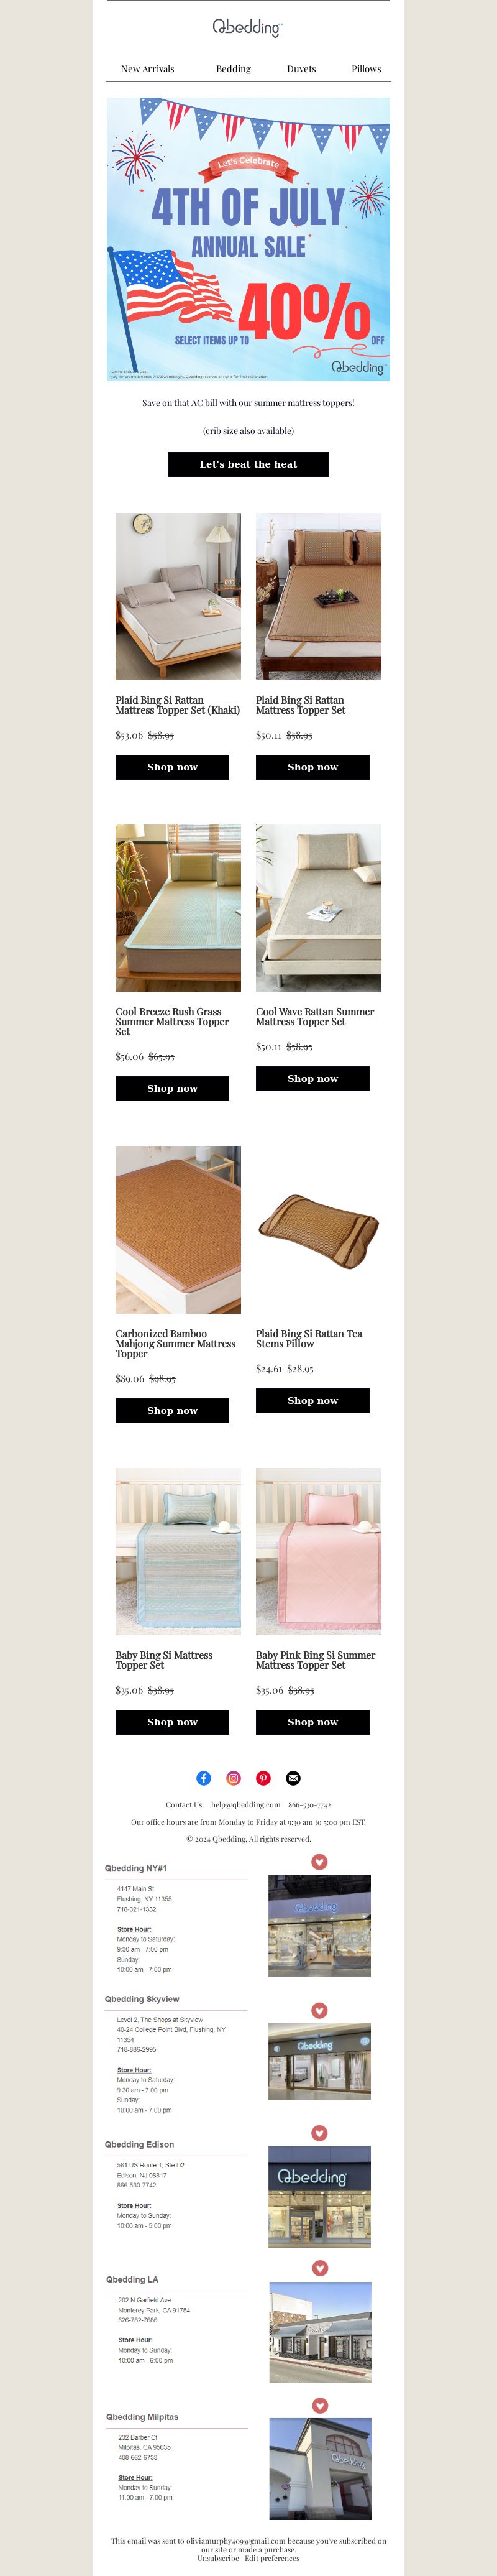This screenshot has height=2576, width=497.
Task: Click the email envelope social icon
Action: click(x=293, y=1778)
